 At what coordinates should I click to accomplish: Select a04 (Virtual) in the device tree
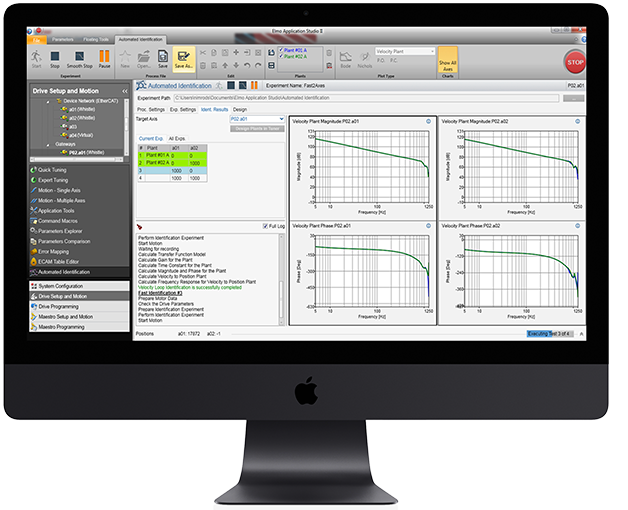pos(81,135)
